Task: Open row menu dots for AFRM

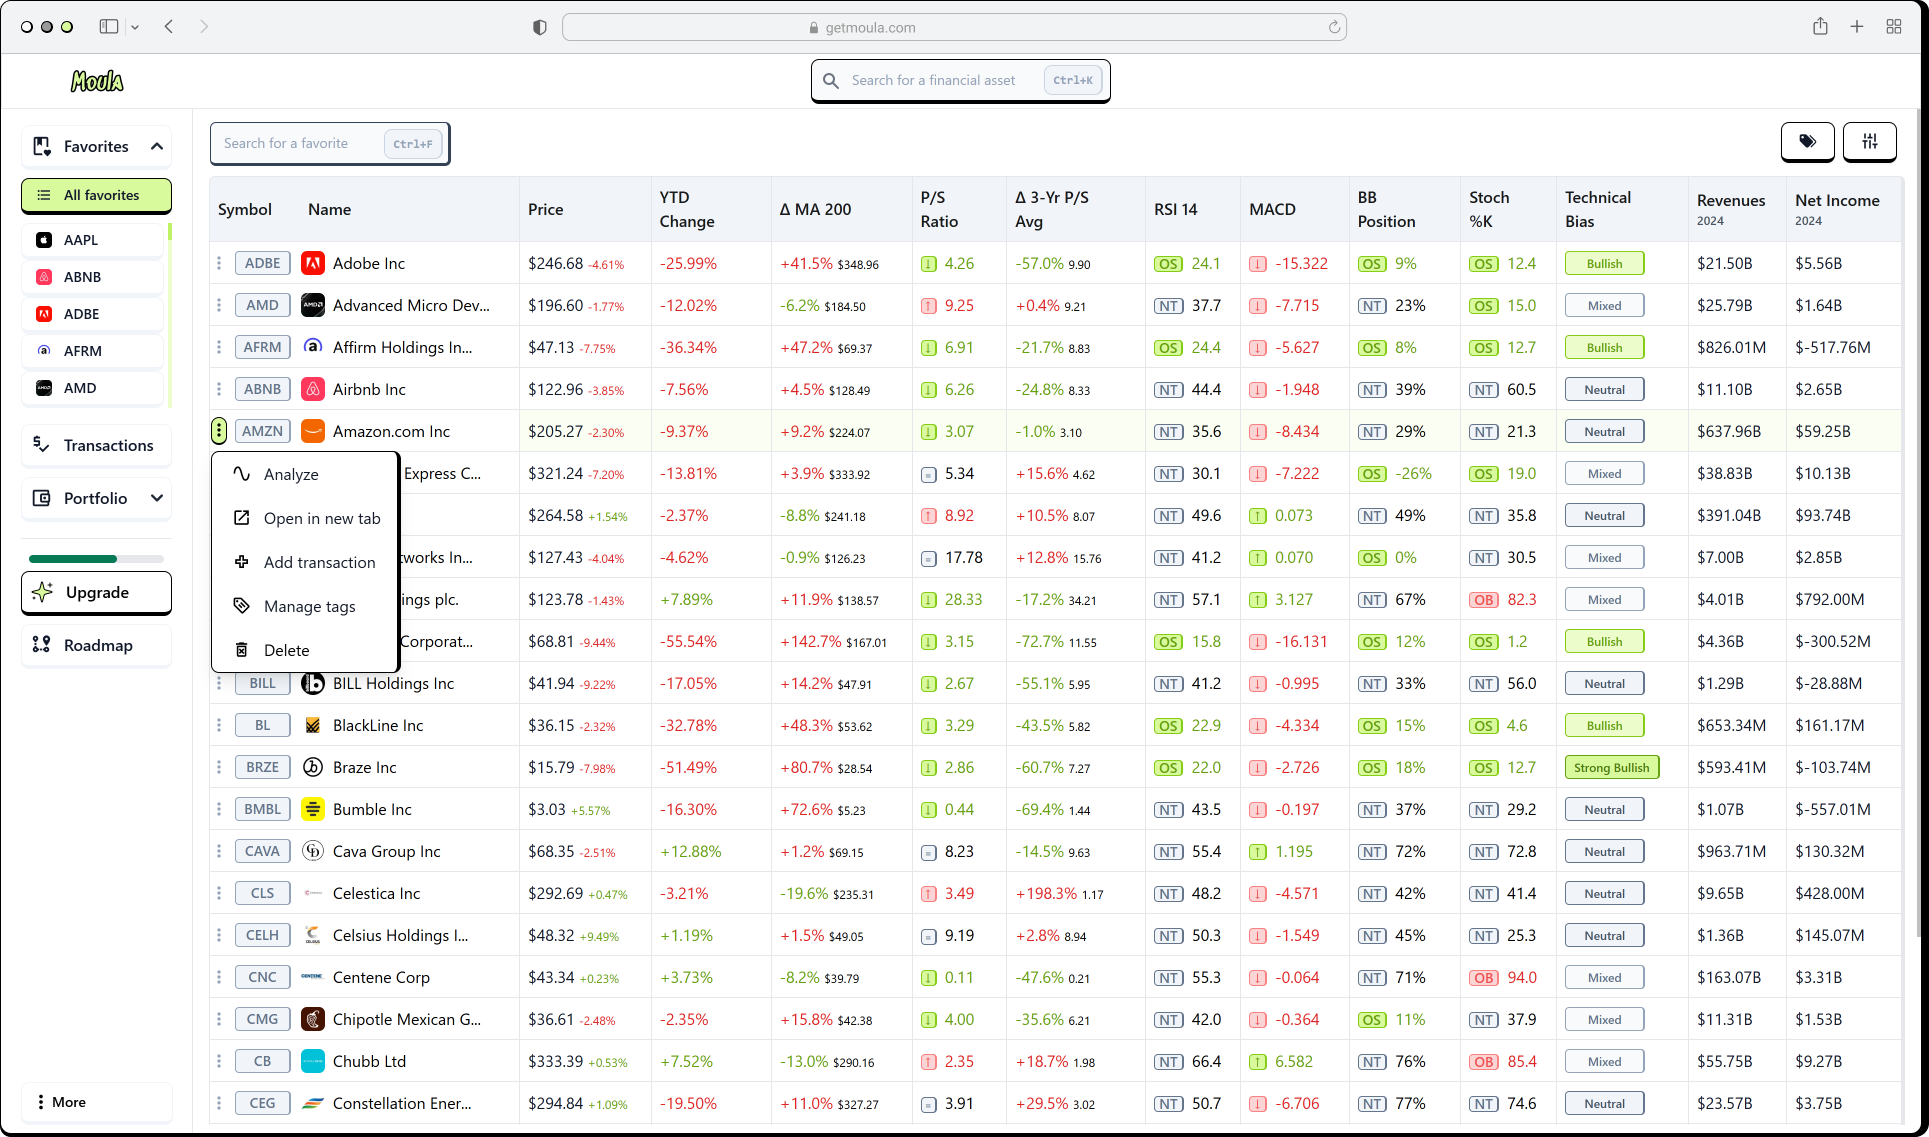Action: pos(219,347)
